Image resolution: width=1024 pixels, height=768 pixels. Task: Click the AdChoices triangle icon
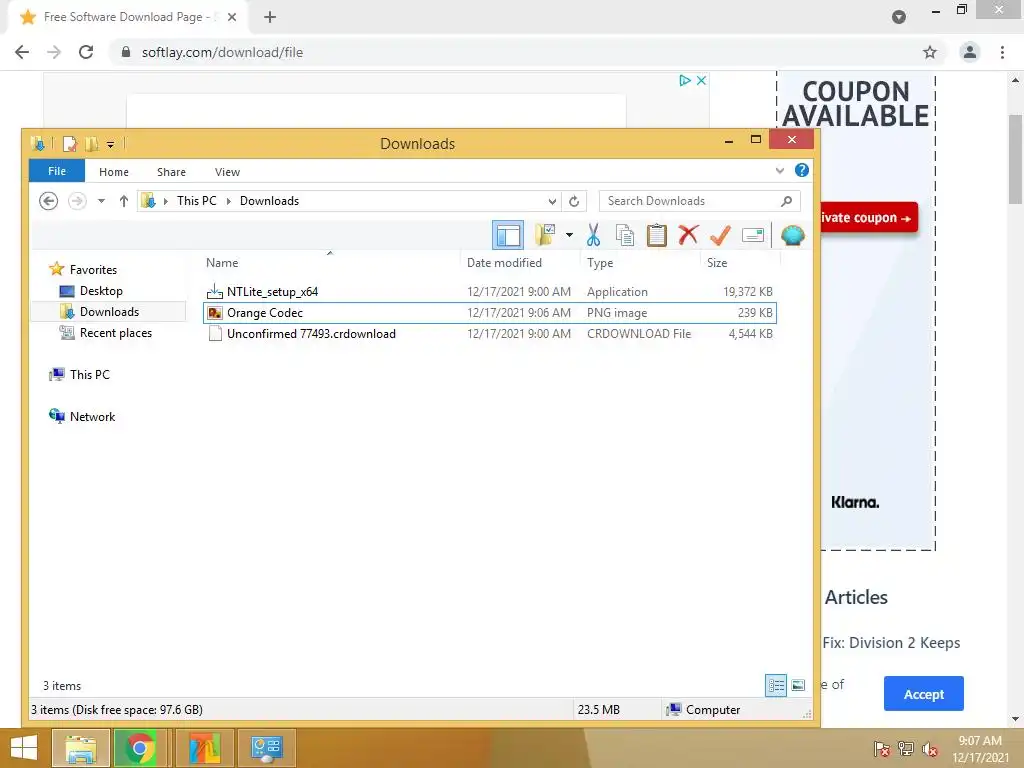point(684,80)
